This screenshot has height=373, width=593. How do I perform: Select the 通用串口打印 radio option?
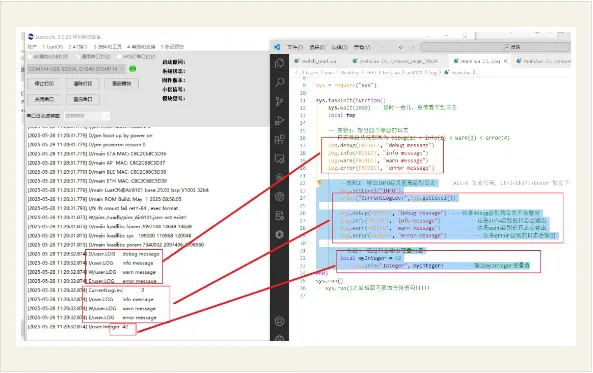pos(93,57)
